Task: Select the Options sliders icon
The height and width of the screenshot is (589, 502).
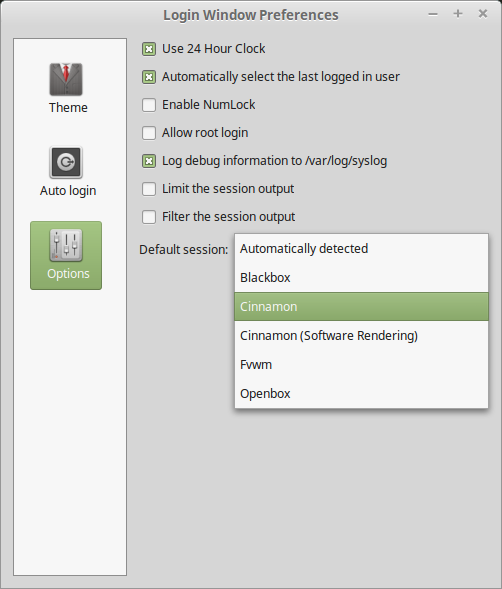Action: (66, 245)
